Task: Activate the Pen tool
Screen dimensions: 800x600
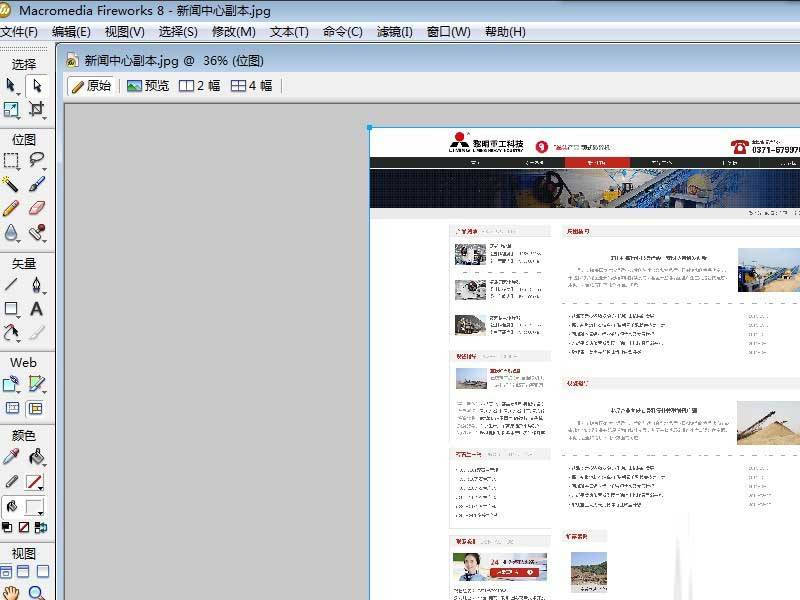Action: click(37, 285)
